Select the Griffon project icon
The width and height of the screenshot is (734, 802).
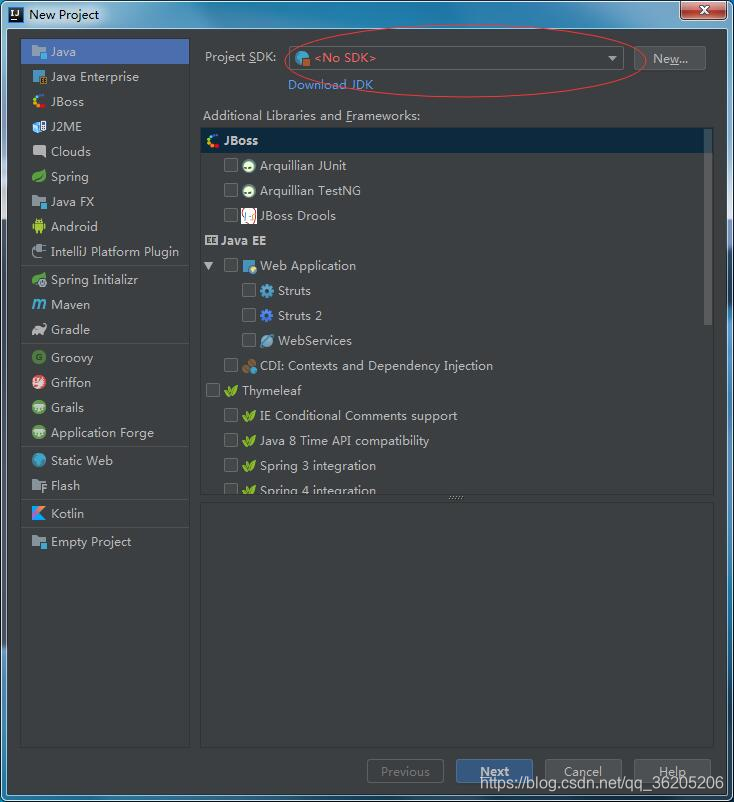(x=39, y=382)
